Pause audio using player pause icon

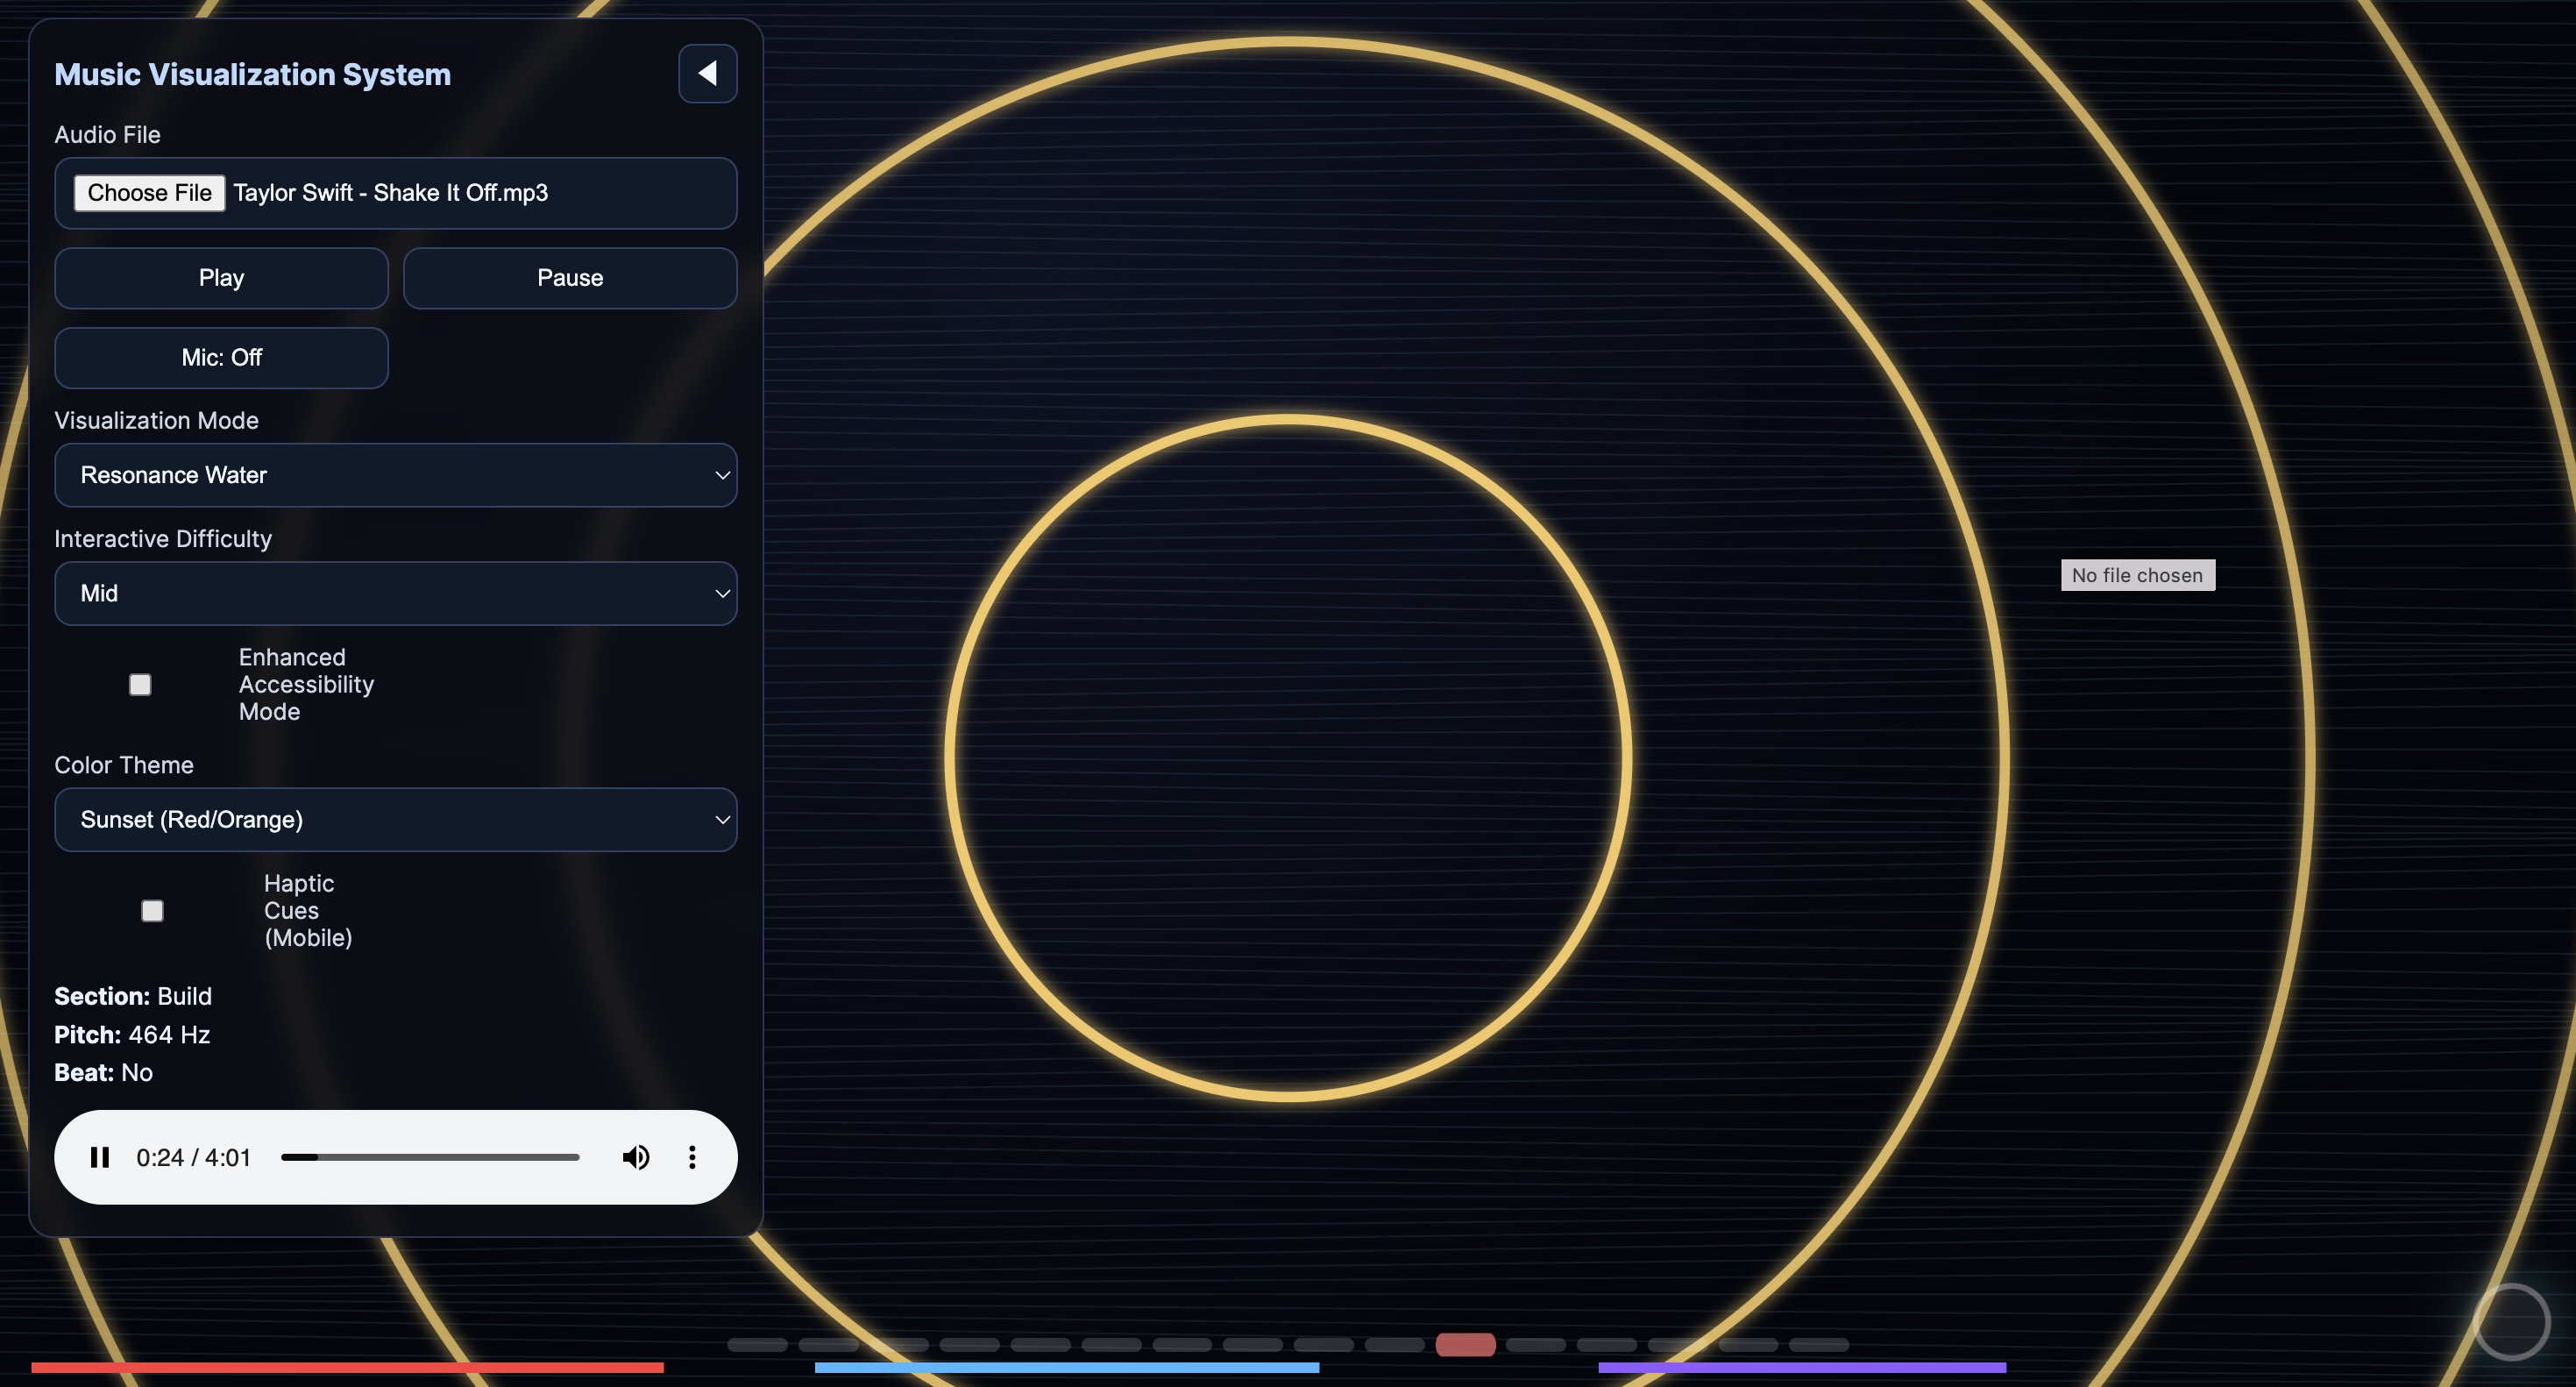(x=99, y=1157)
